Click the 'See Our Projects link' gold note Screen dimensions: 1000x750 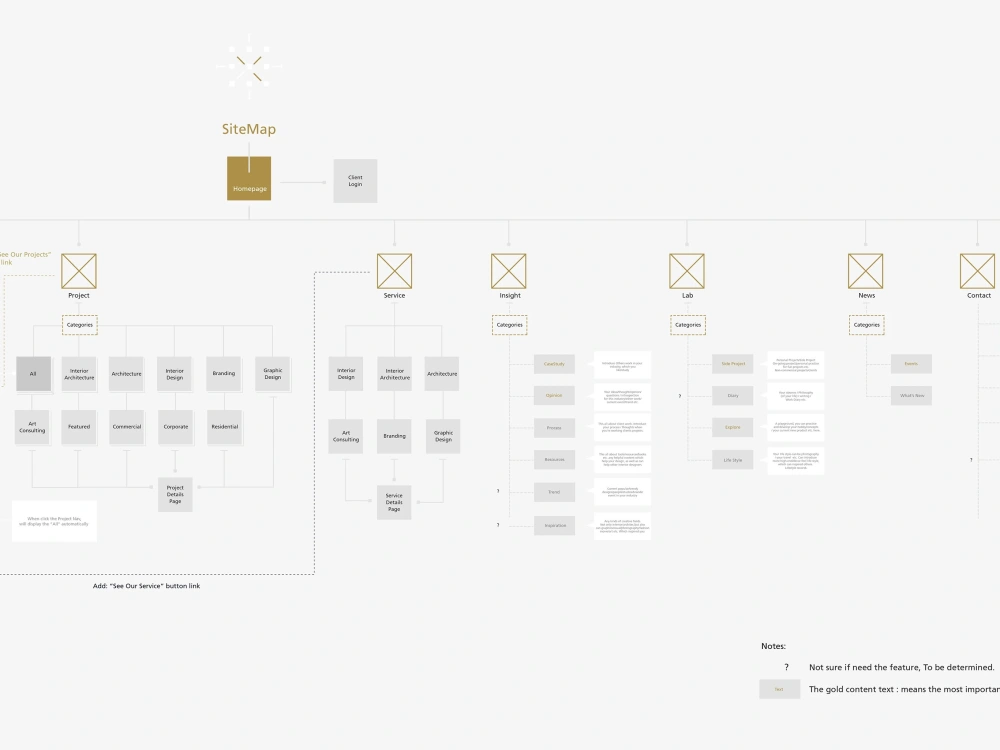[x=26, y=258]
